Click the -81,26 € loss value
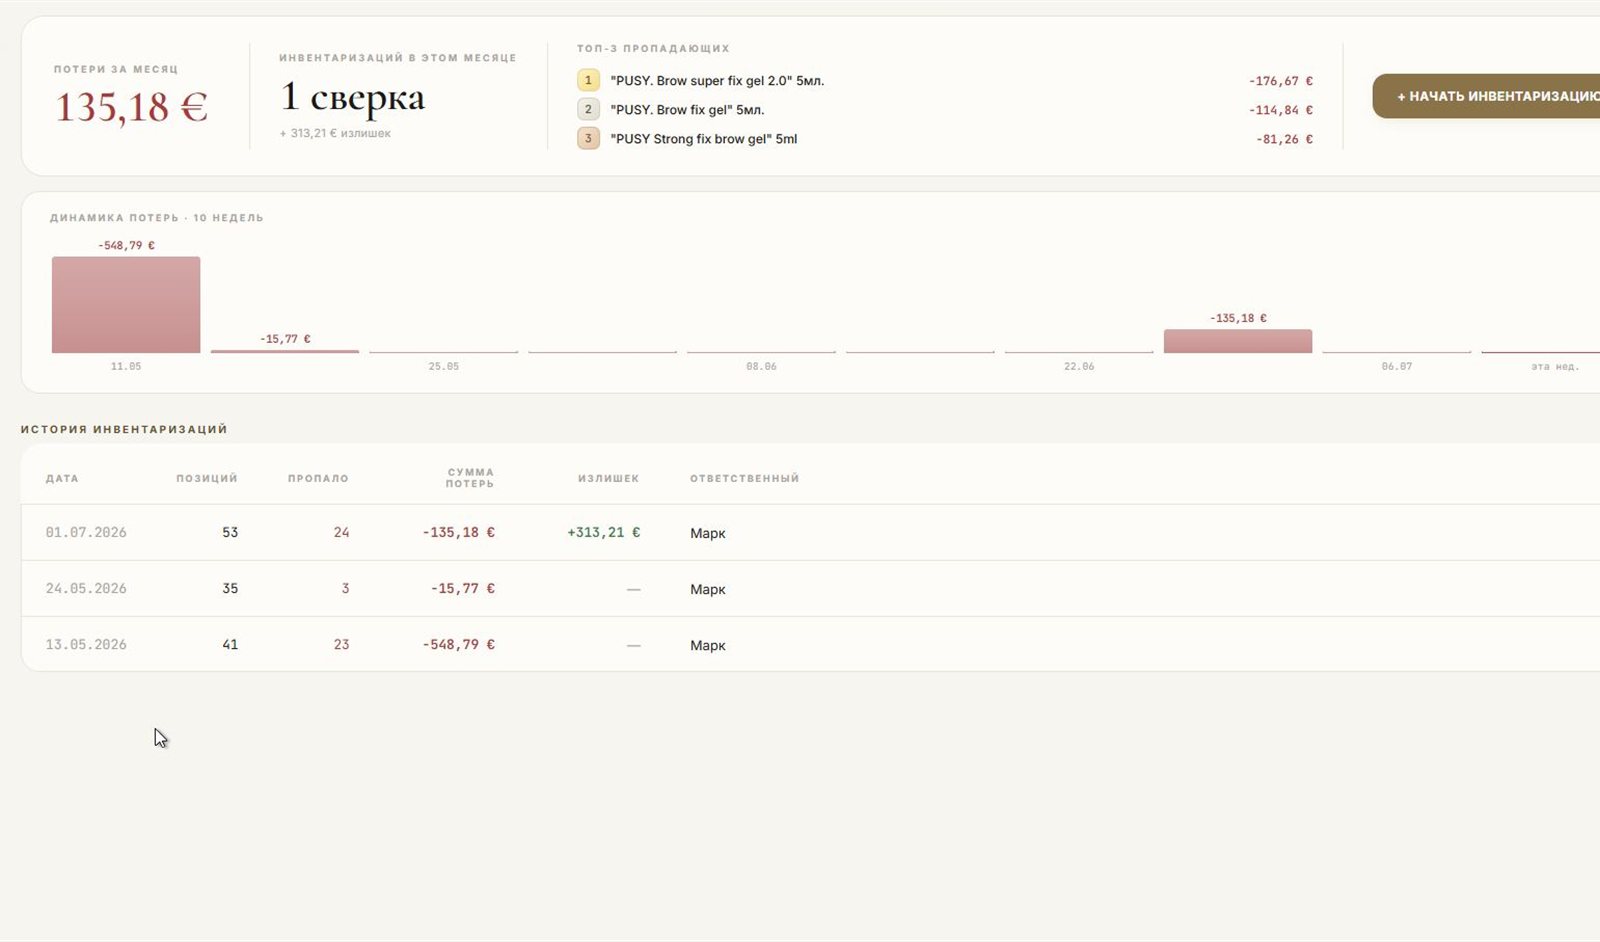The image size is (1600, 942). click(x=1284, y=139)
